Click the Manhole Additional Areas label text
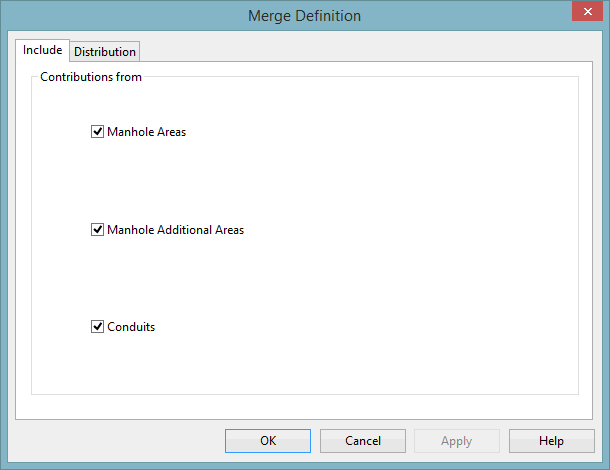Screen dimensions: 610x470 click(175, 230)
